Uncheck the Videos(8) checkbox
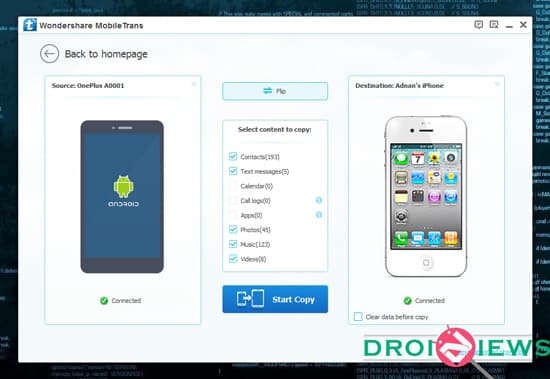 point(233,259)
